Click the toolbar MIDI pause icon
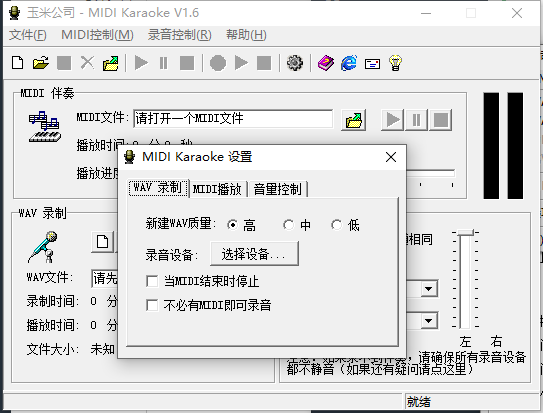This screenshot has width=543, height=413. [163, 63]
